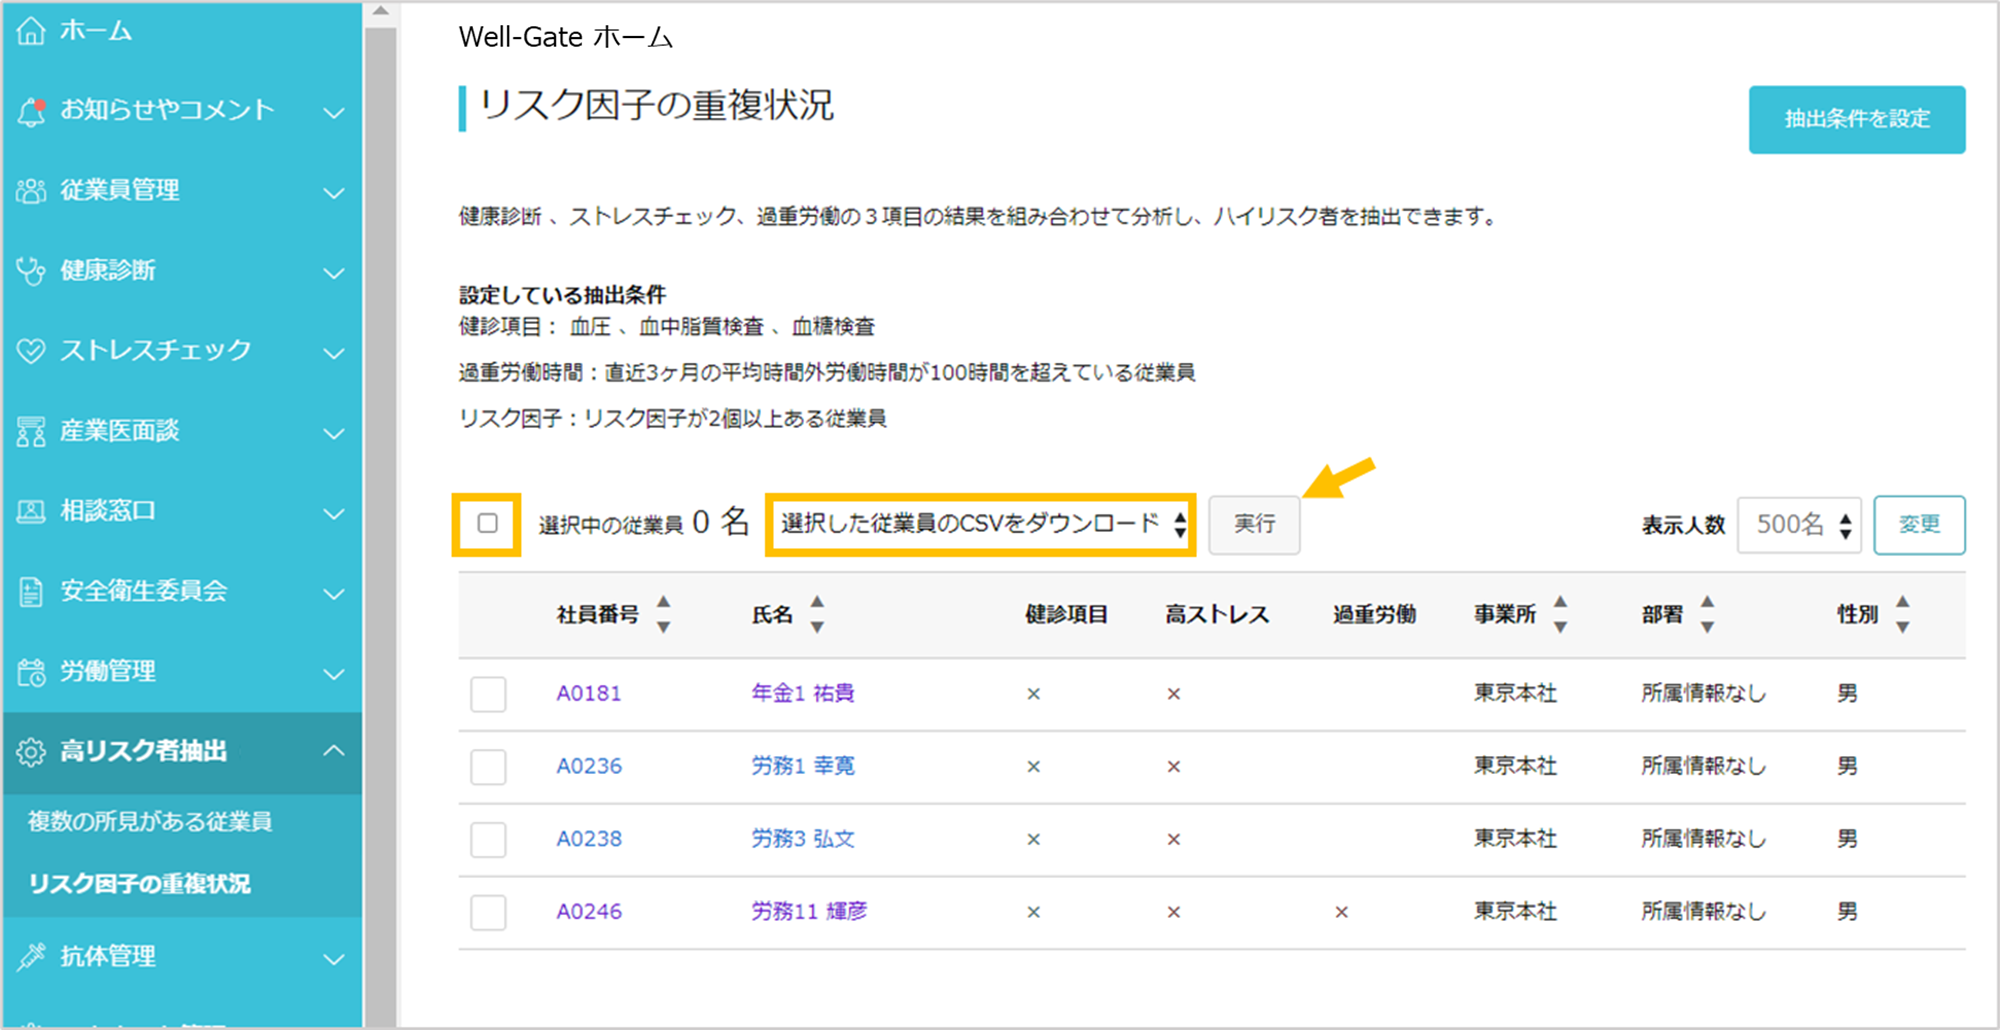Screen dimensions: 2000x1030
Task: Click Well-Gate ホーム breadcrumb text
Action: click(565, 37)
